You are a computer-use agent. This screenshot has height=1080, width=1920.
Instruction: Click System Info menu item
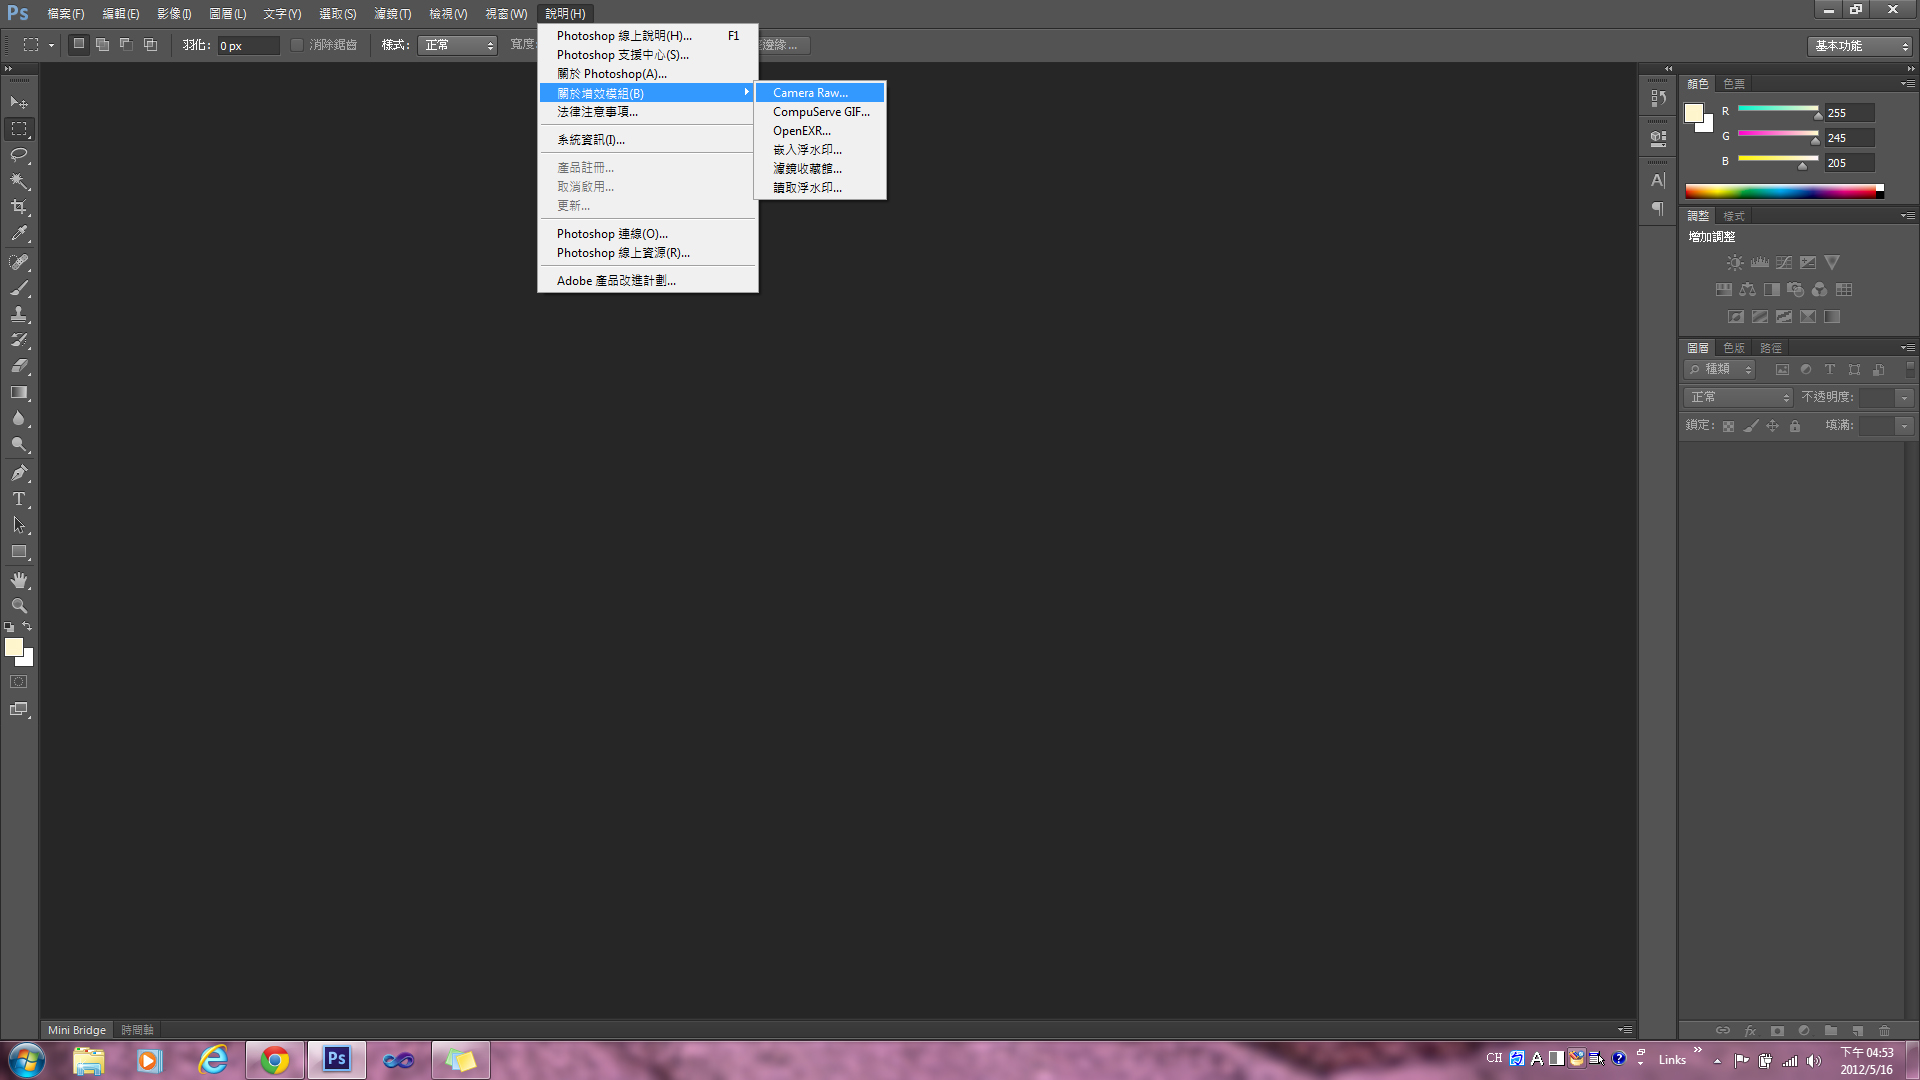click(x=647, y=140)
